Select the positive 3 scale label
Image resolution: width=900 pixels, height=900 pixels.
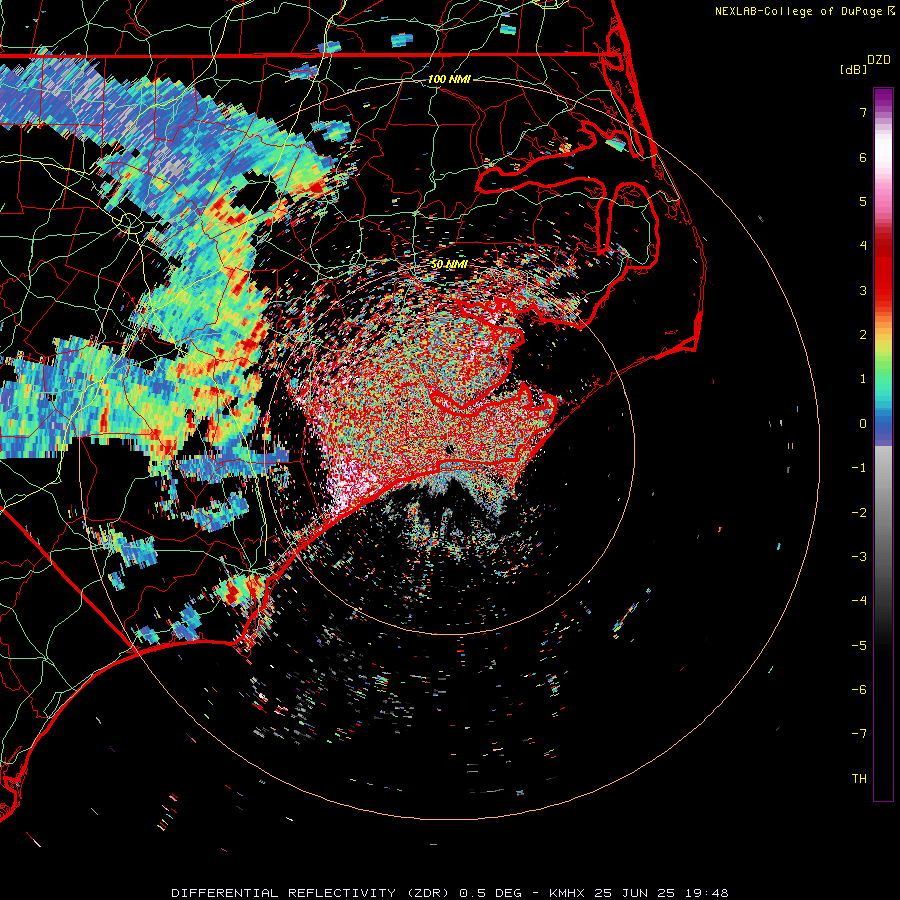pyautogui.click(x=863, y=290)
